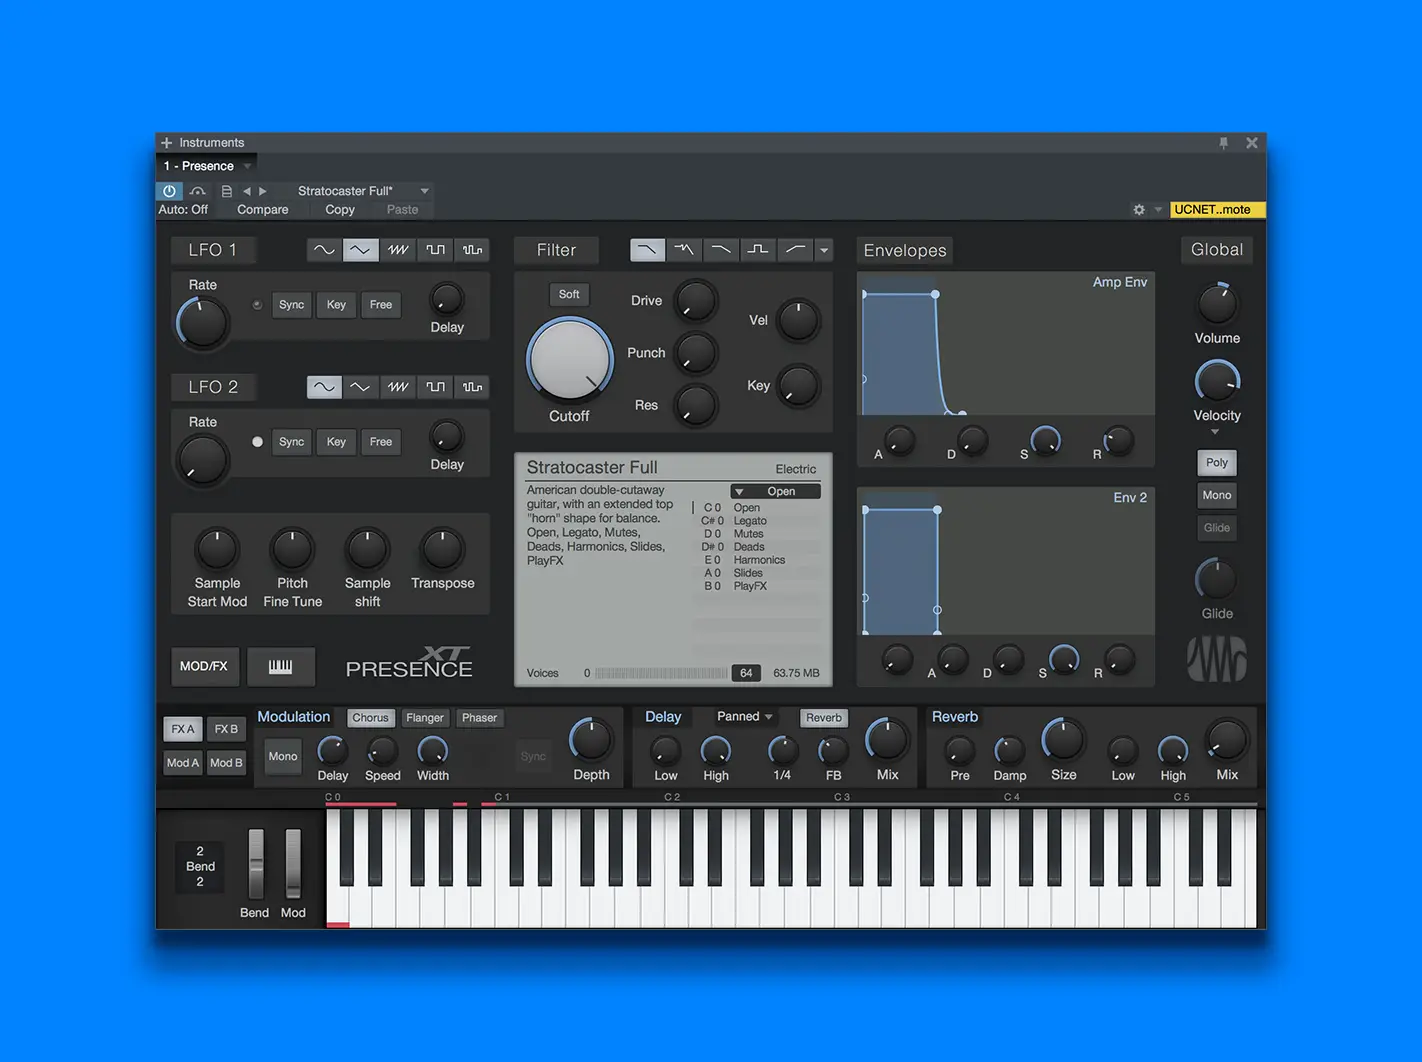
Task: Select the bandpass filter type icon
Action: click(x=758, y=250)
